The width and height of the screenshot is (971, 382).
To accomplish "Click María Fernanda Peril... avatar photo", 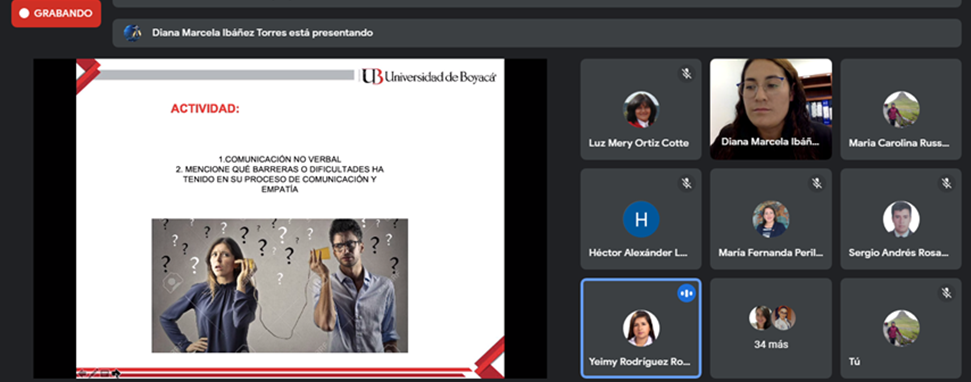I will point(771,219).
